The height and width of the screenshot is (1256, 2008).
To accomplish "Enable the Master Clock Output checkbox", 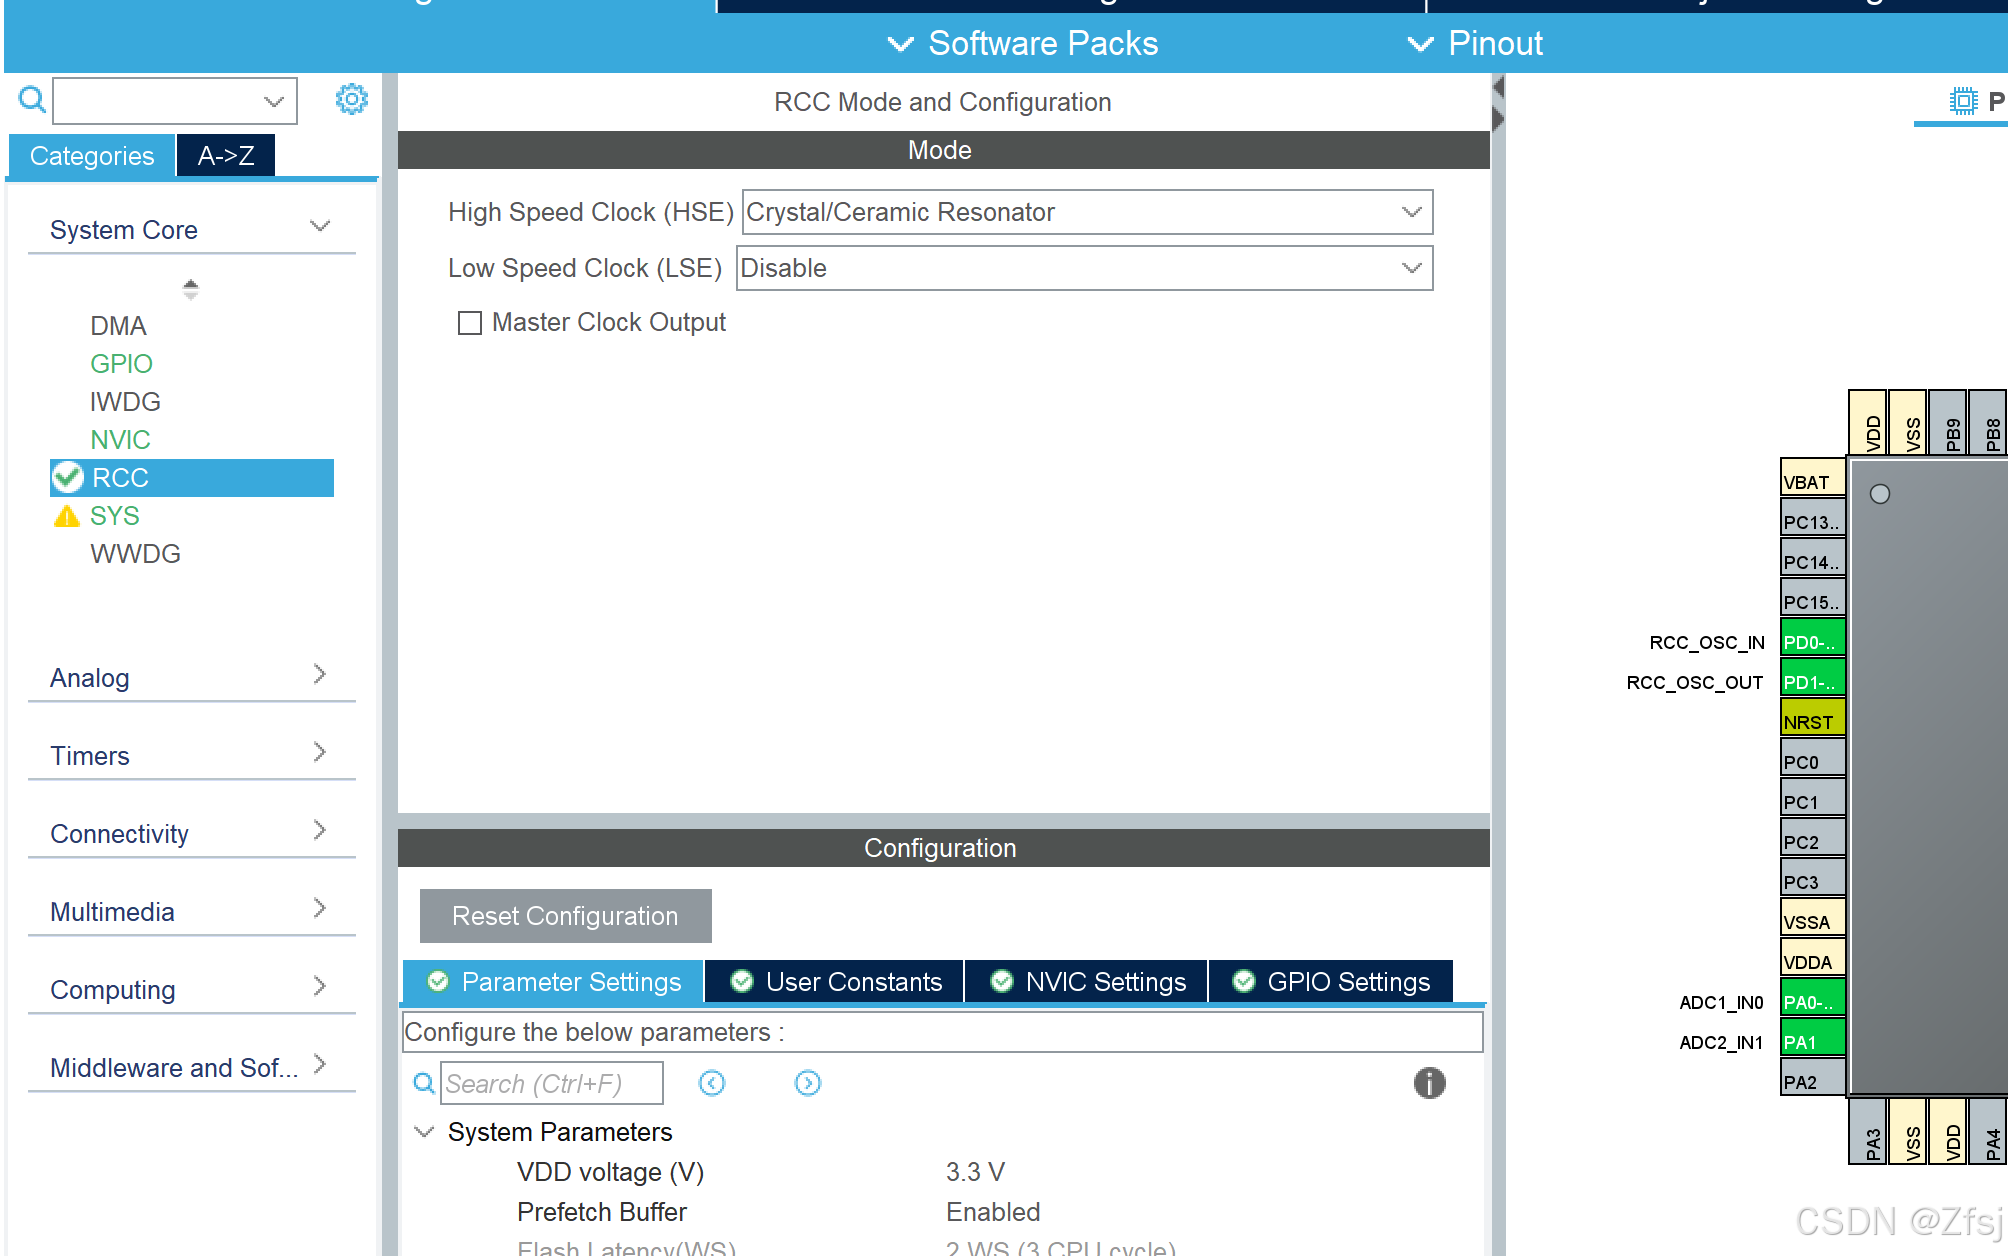I will (x=470, y=323).
